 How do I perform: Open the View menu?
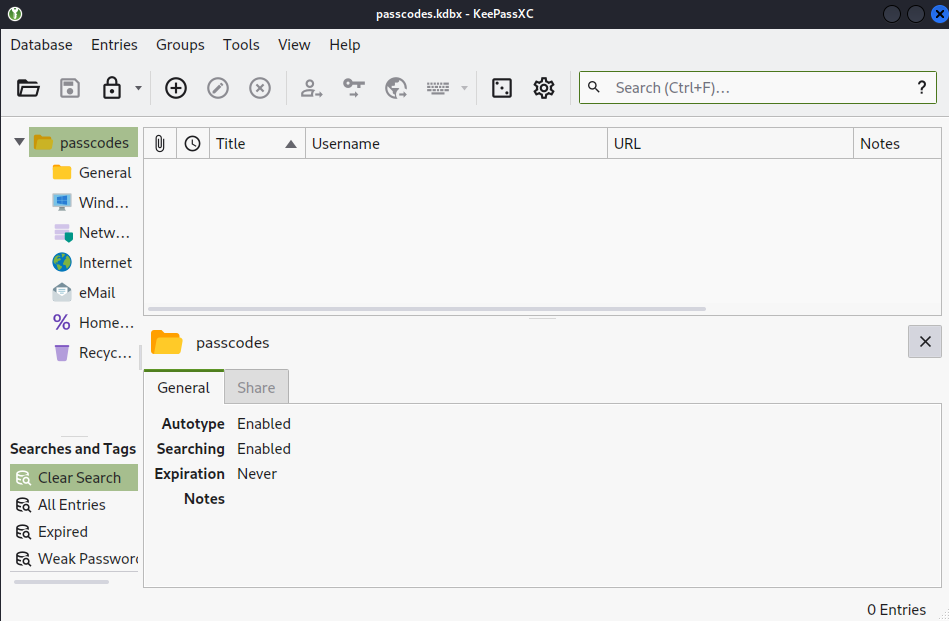pos(294,45)
